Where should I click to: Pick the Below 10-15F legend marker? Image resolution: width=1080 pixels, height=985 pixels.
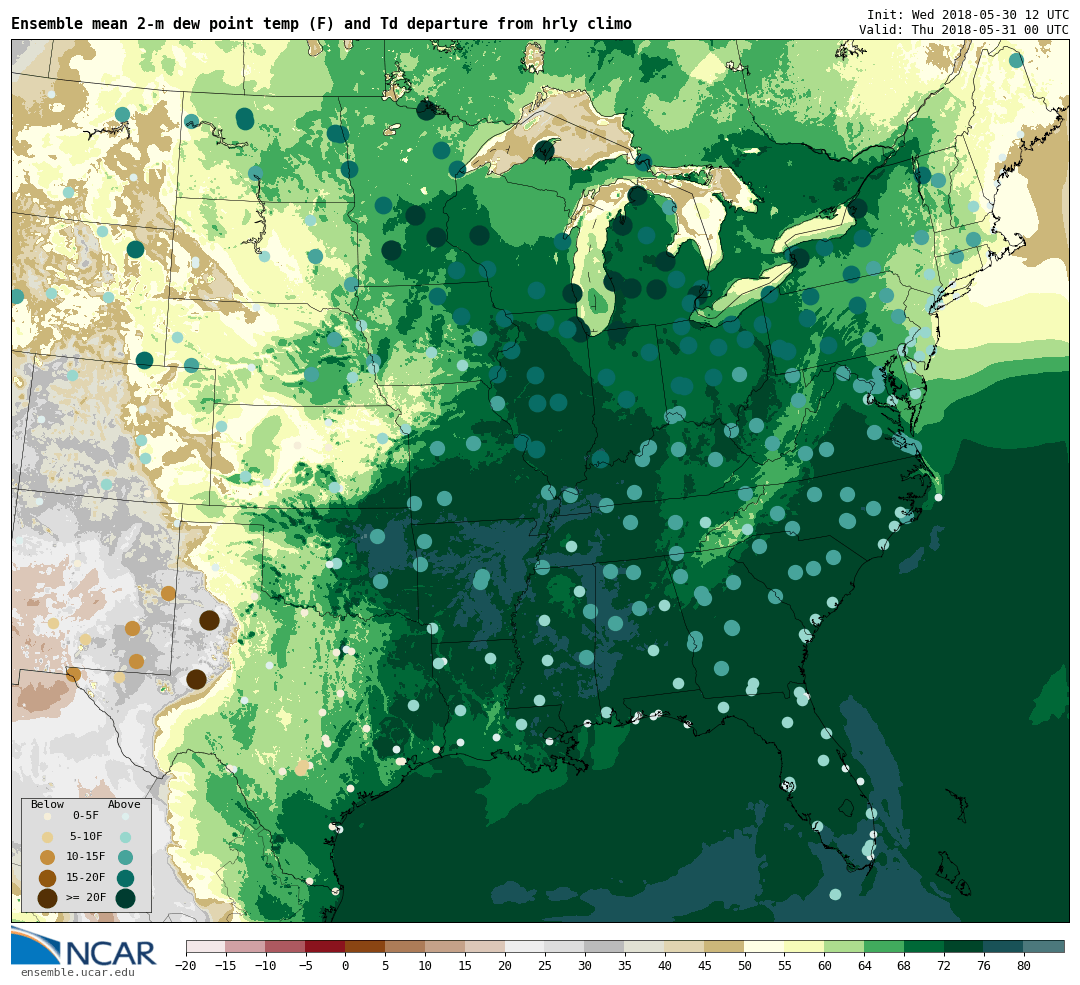(x=47, y=857)
